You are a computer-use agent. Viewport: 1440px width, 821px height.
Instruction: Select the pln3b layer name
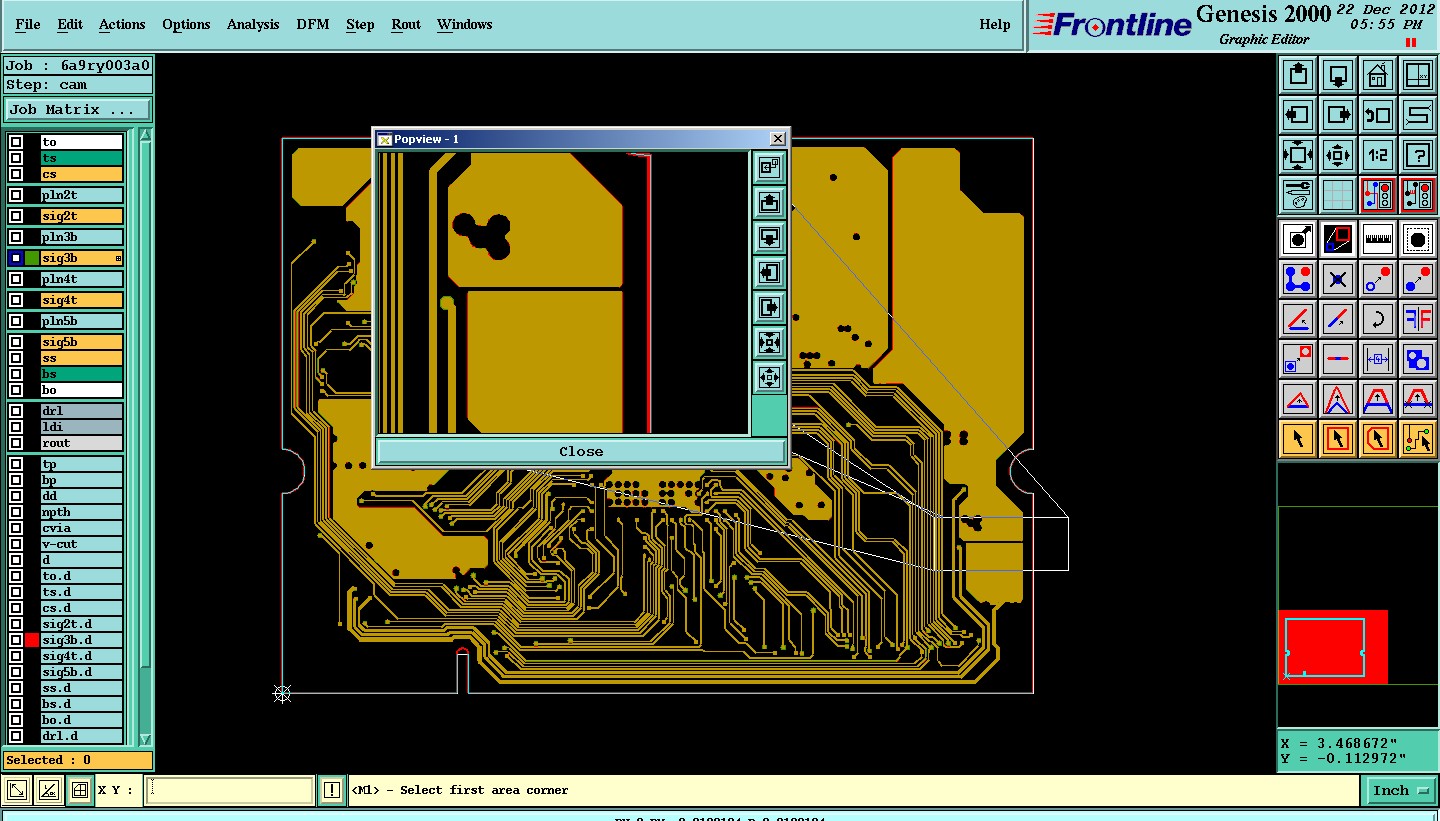tap(82, 237)
